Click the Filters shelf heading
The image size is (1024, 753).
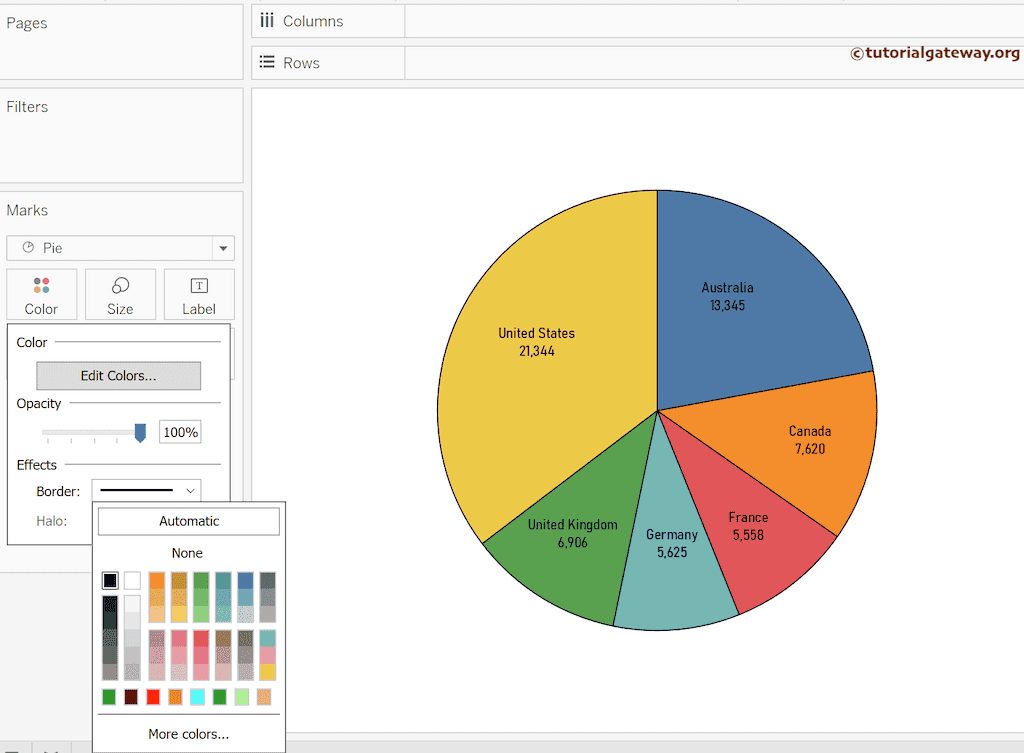27,107
